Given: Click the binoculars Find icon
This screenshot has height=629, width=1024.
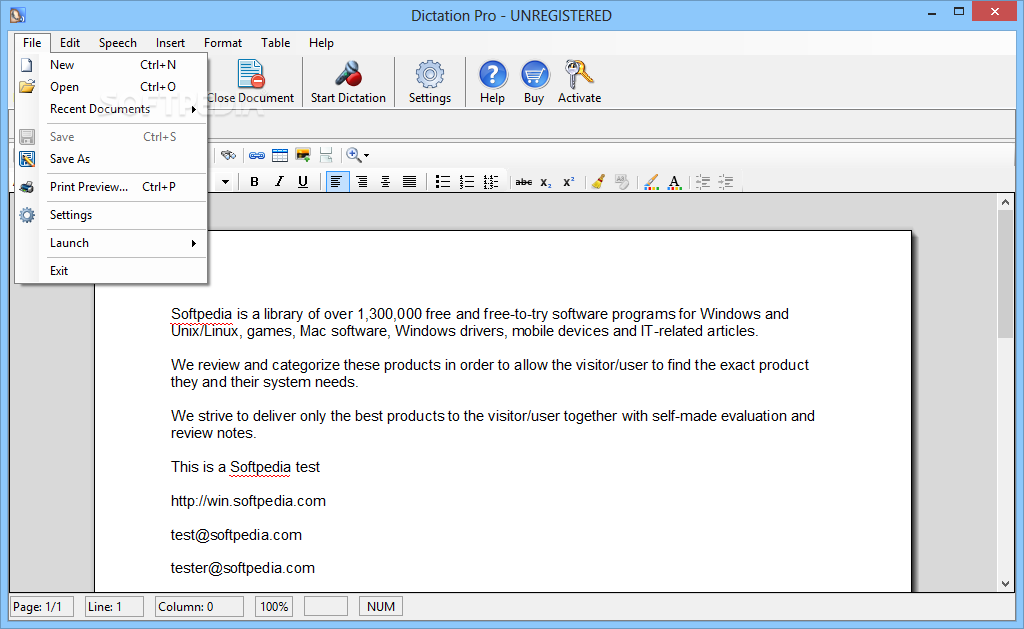Looking at the screenshot, I should [x=228, y=155].
